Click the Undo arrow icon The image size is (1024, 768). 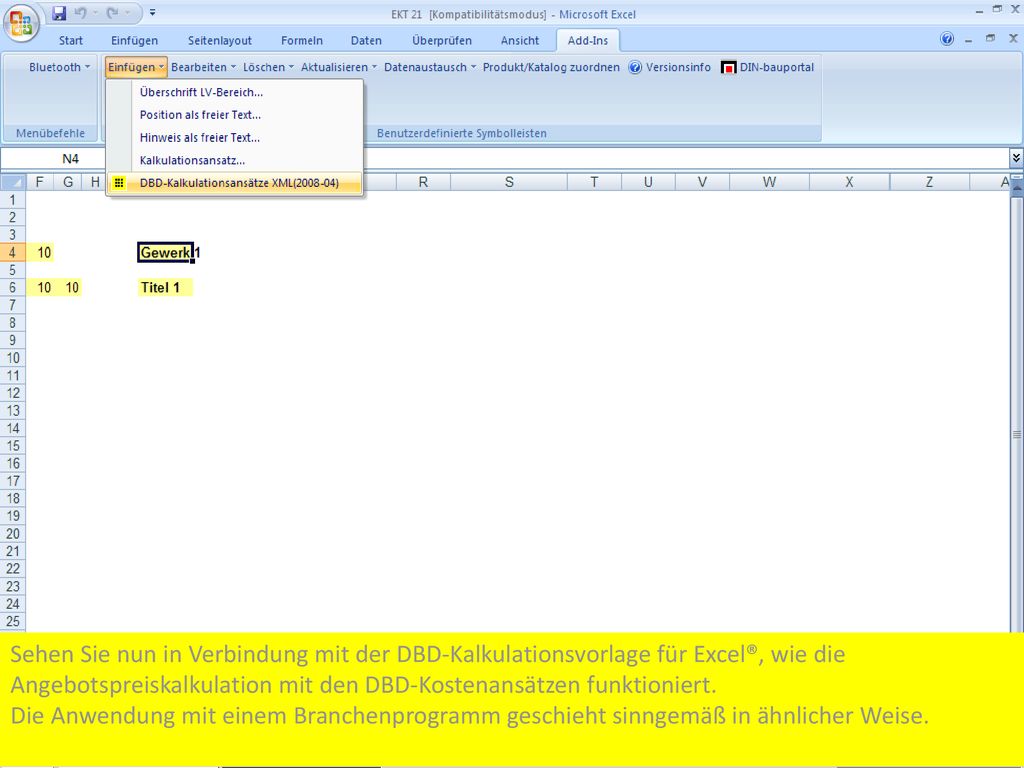80,12
